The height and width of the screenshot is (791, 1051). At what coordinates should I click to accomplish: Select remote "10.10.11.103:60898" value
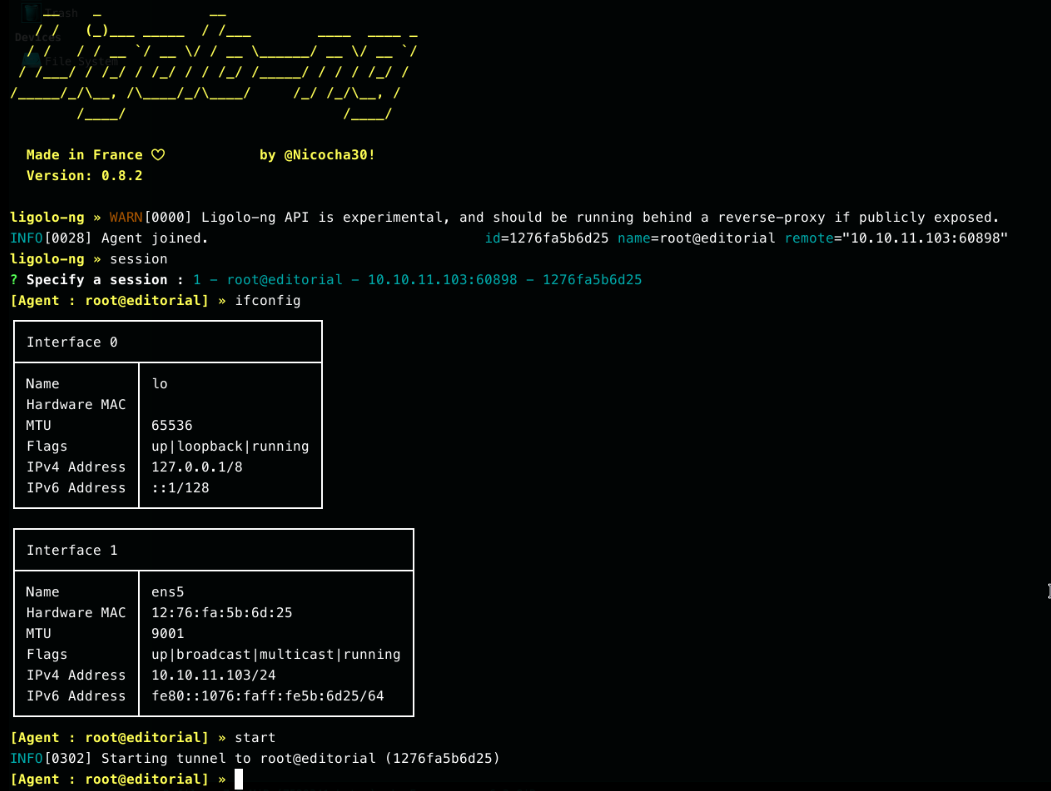(896, 238)
